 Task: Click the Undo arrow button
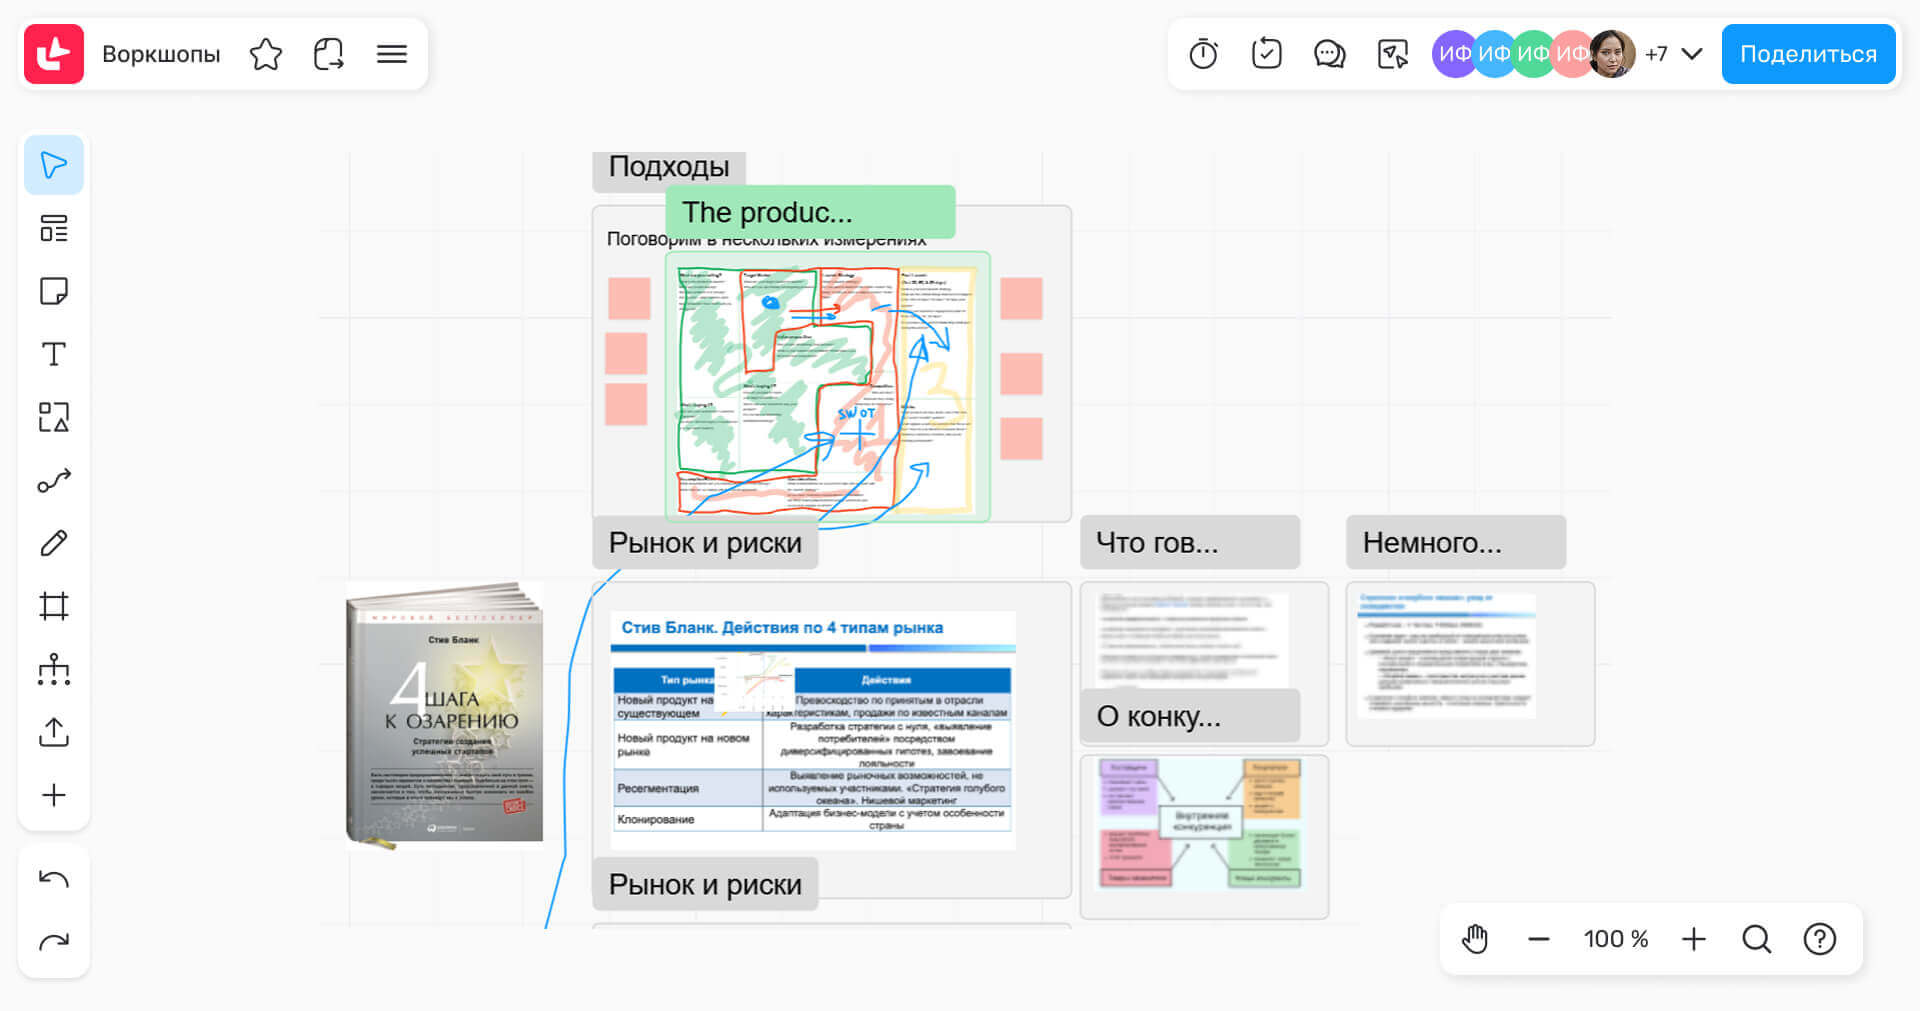(x=54, y=879)
